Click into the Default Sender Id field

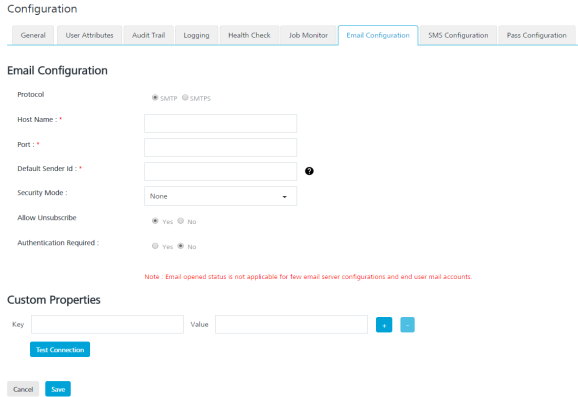tap(220, 171)
